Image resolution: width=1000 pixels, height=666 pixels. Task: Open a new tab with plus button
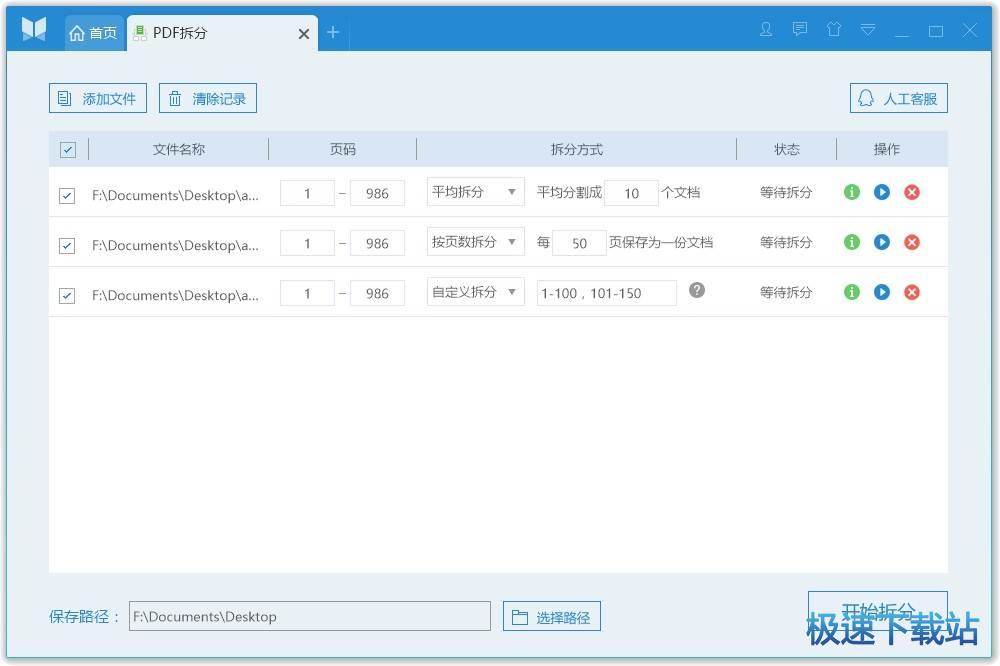tap(333, 33)
